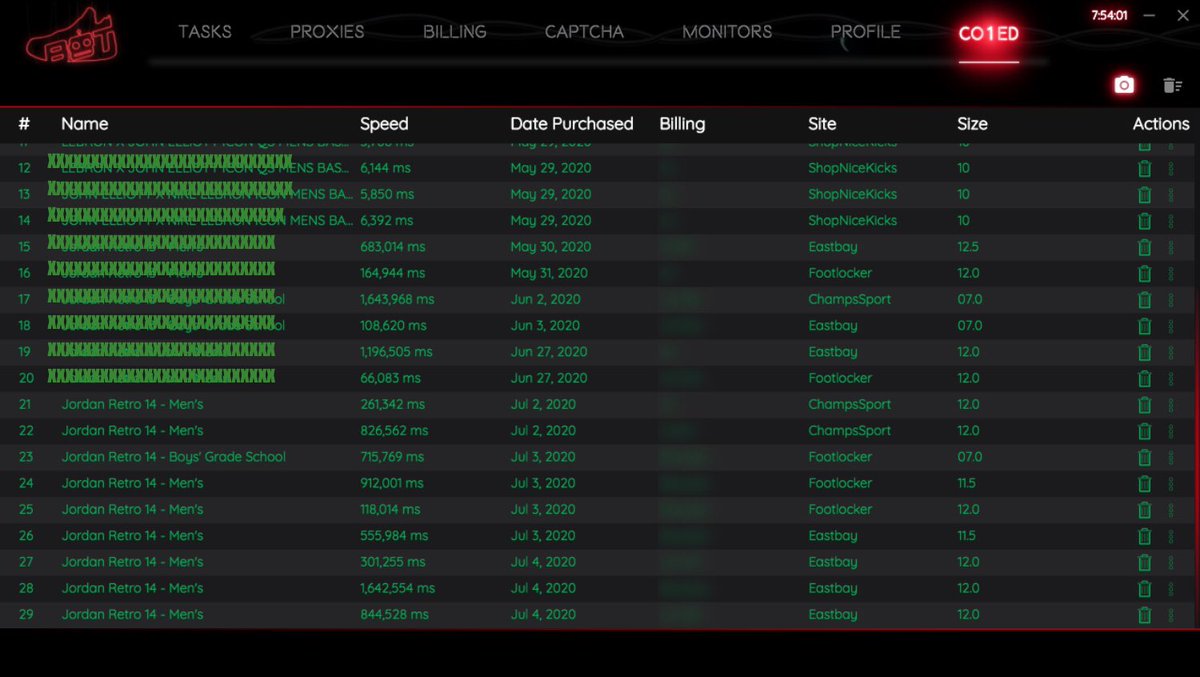Screen dimensions: 1200x677
Task: Click date May 31, 2020
Action: coord(550,273)
